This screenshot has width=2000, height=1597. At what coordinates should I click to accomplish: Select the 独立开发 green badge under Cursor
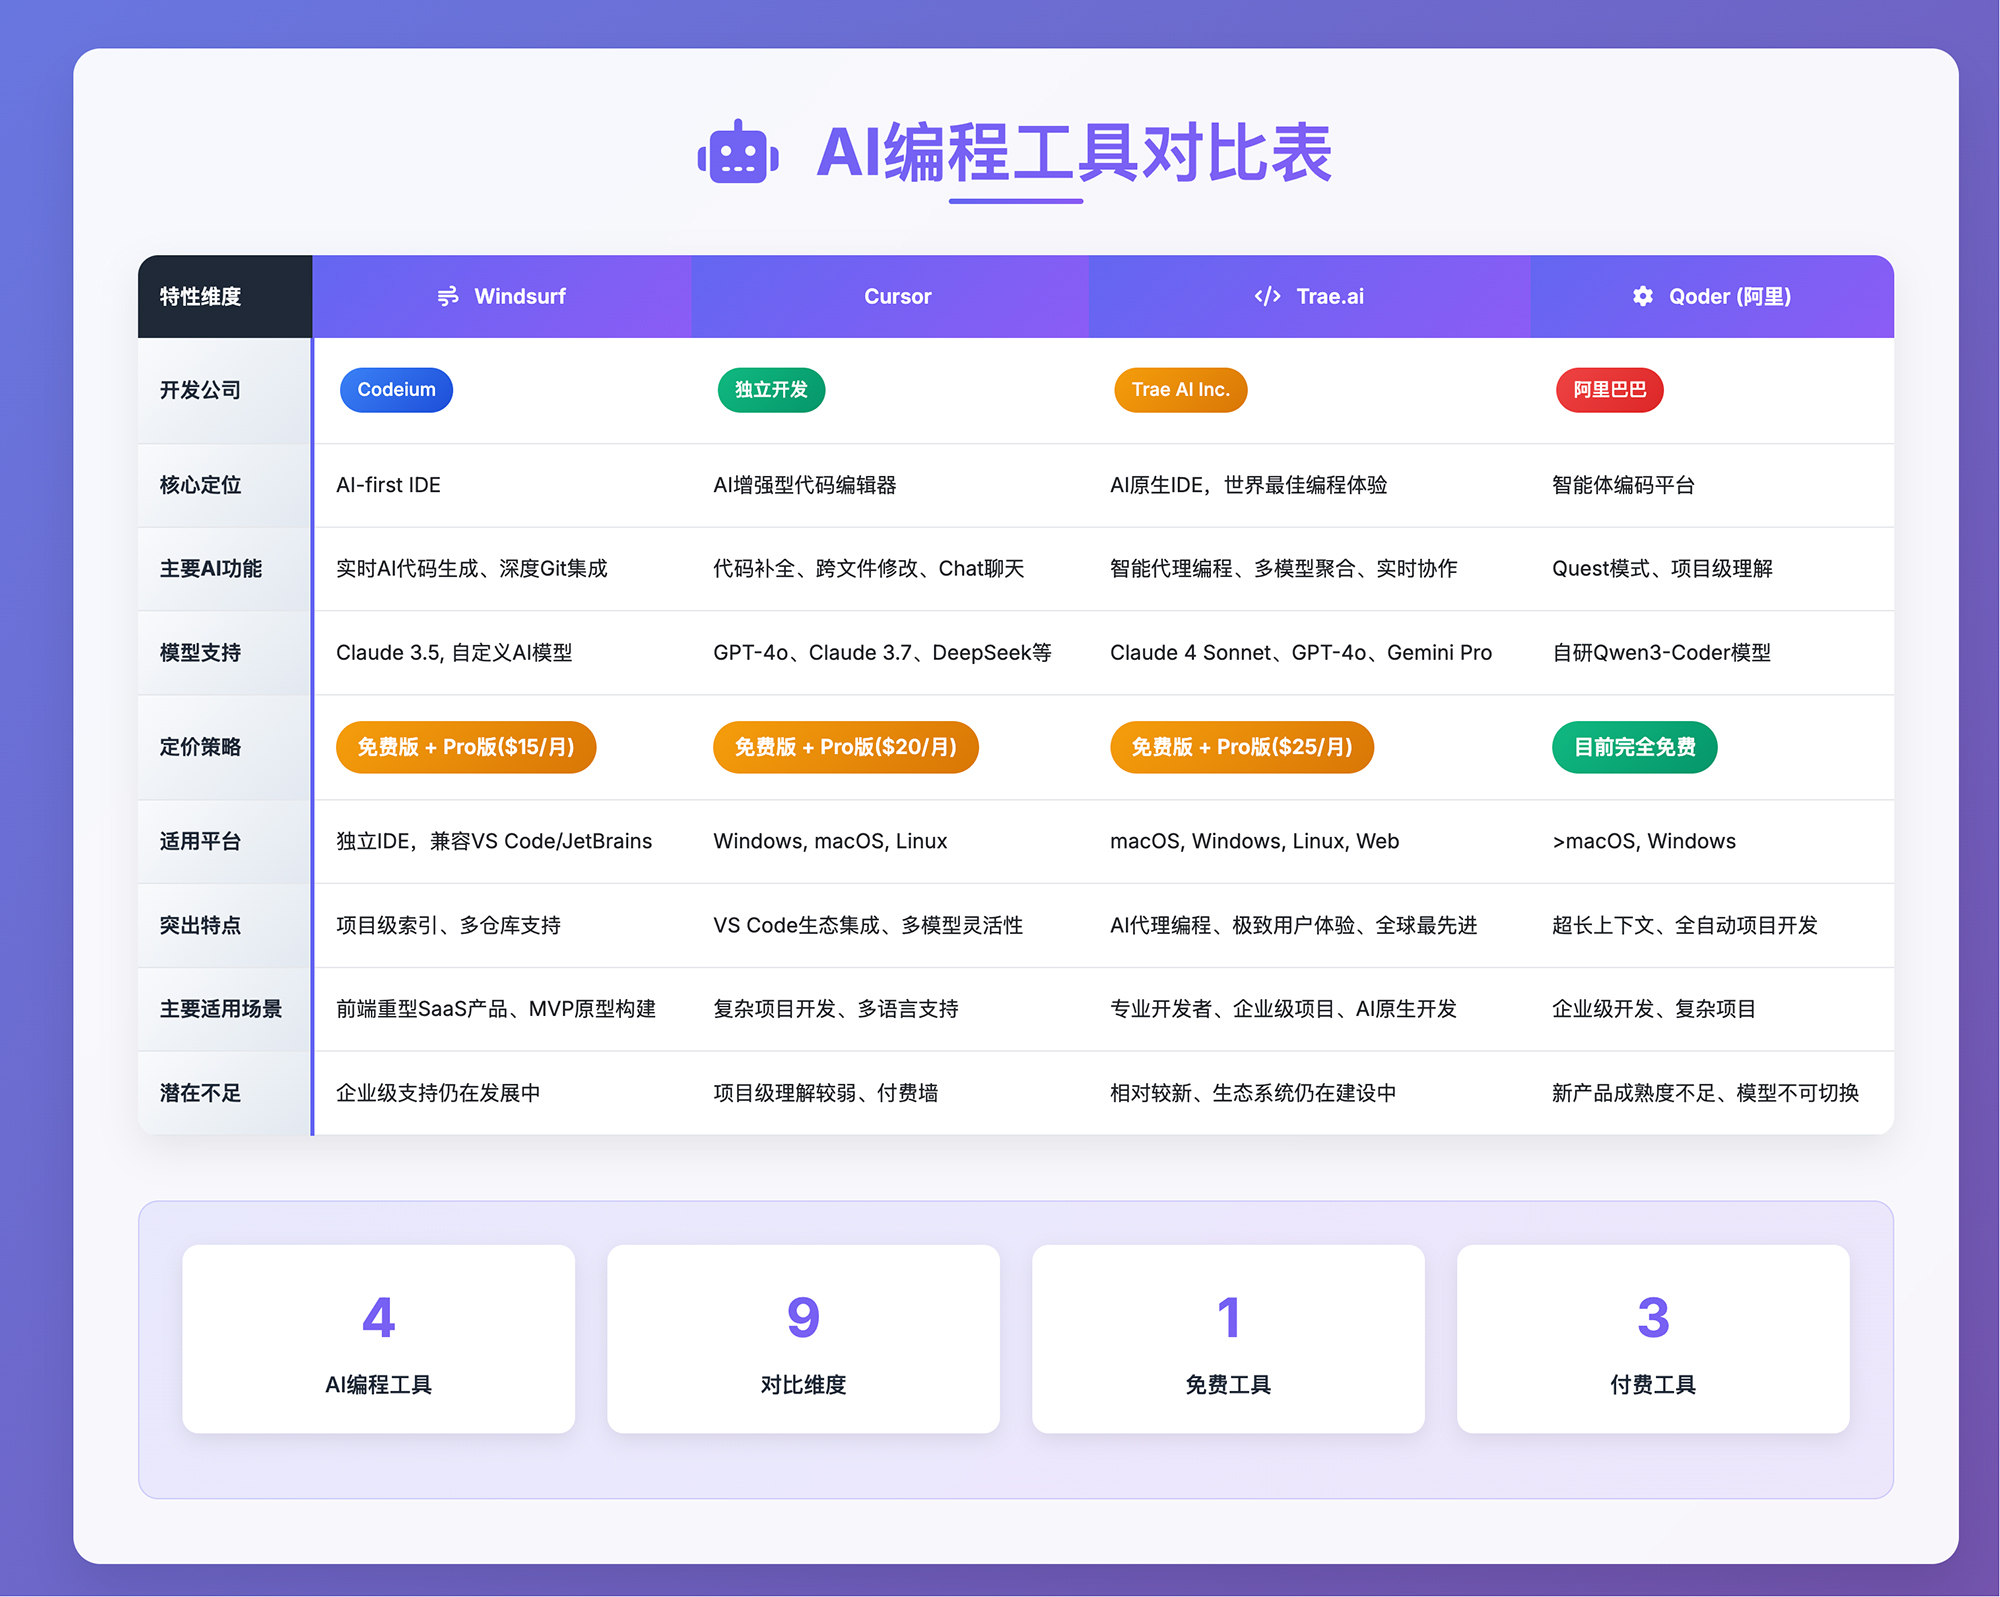click(770, 390)
